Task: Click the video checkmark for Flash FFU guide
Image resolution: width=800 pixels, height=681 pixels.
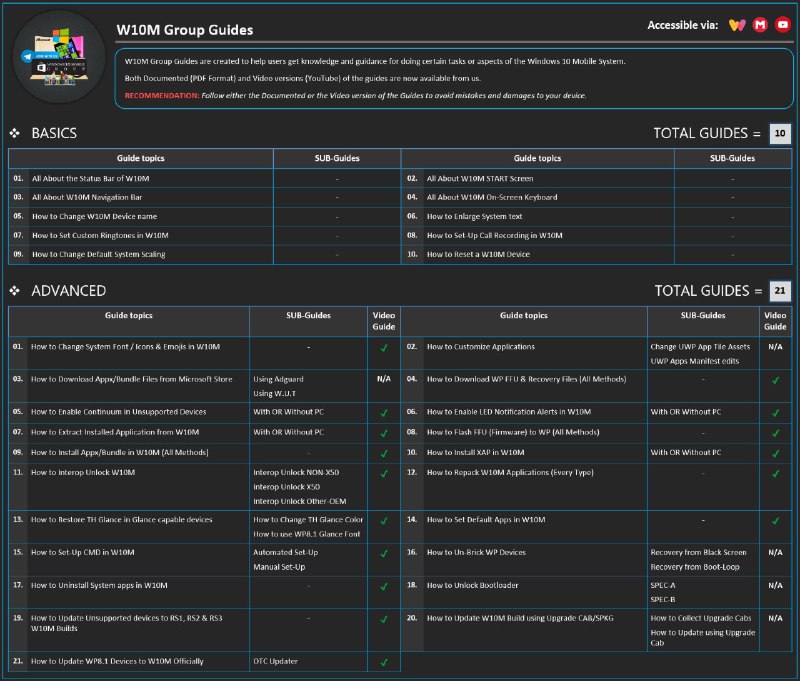Action: coord(776,433)
